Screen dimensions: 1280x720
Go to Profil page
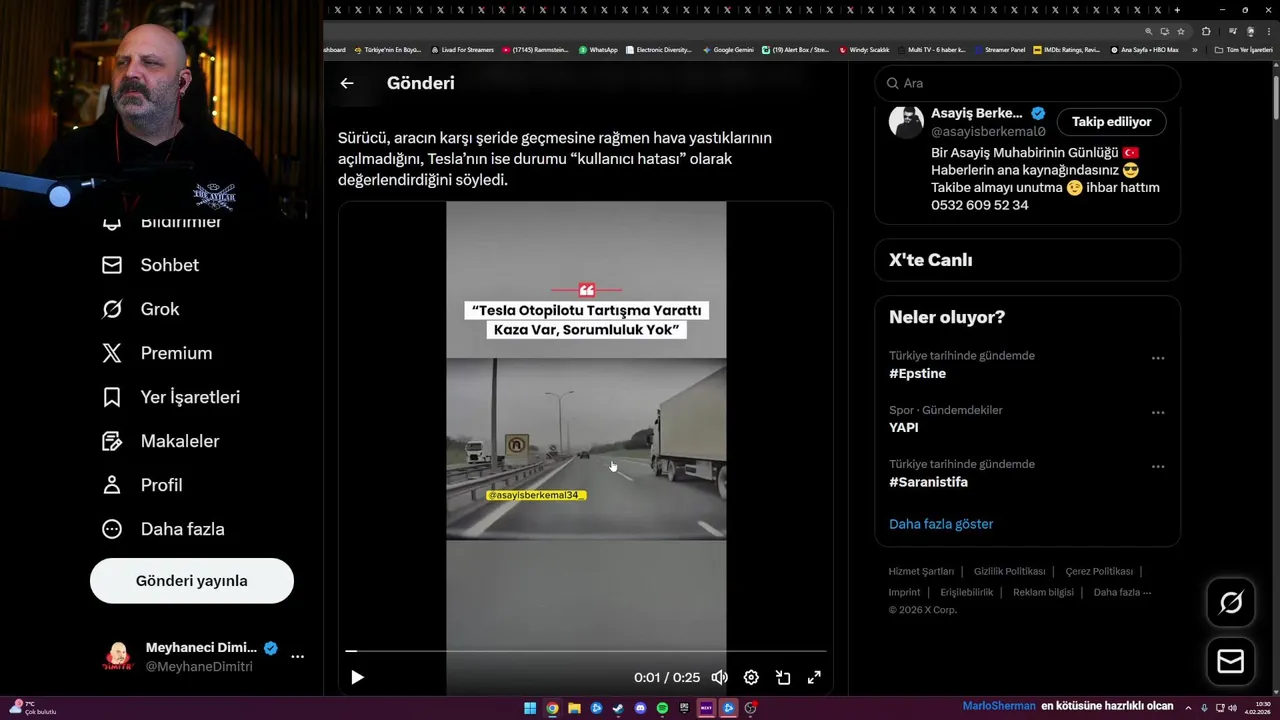(x=142, y=485)
